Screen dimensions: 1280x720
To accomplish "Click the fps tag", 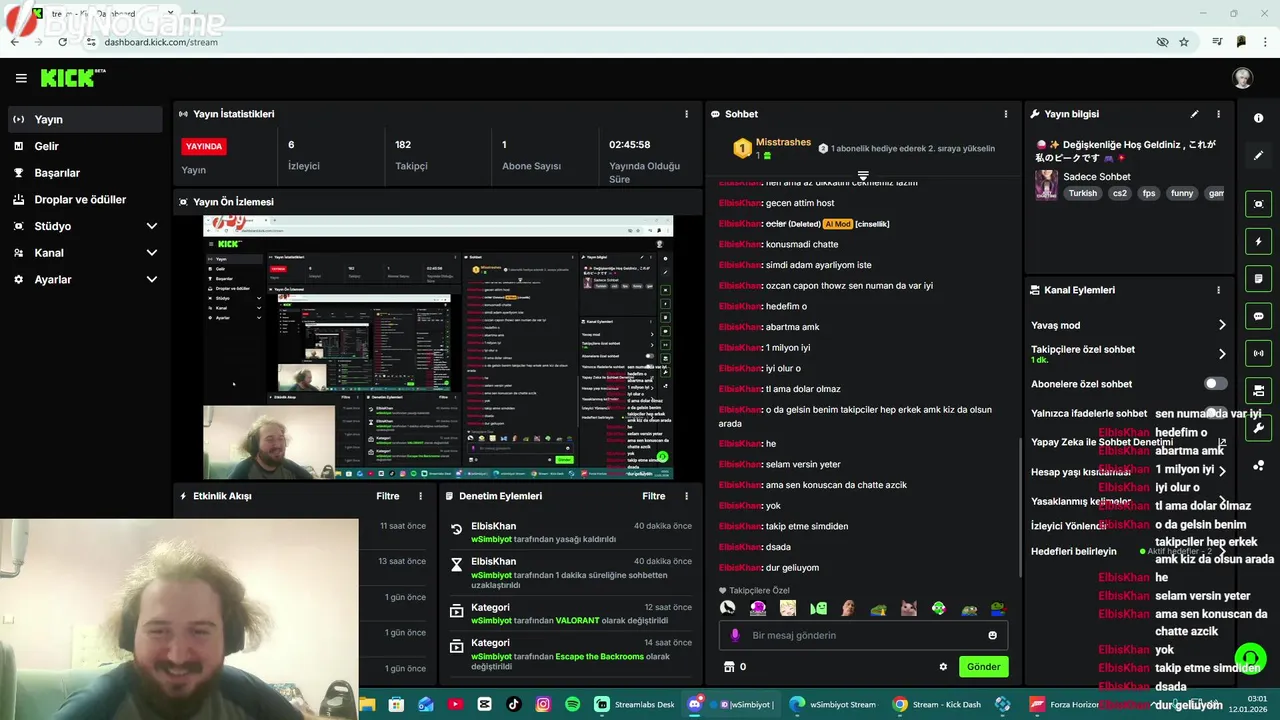I will pos(1149,193).
